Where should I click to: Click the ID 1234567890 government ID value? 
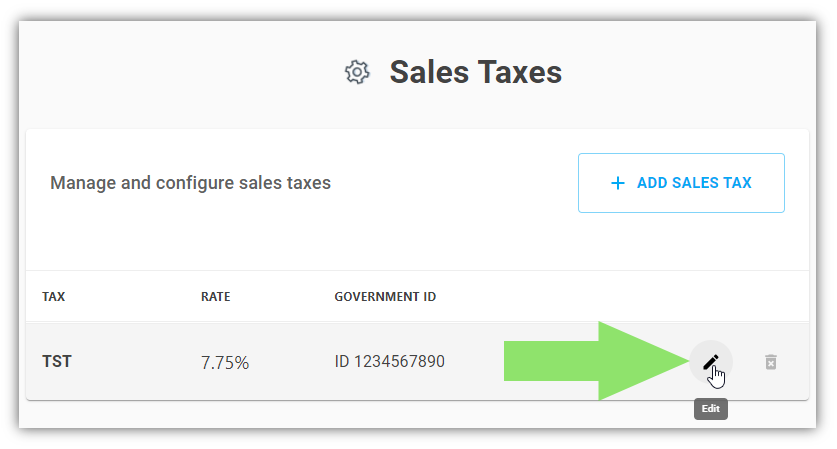[389, 361]
